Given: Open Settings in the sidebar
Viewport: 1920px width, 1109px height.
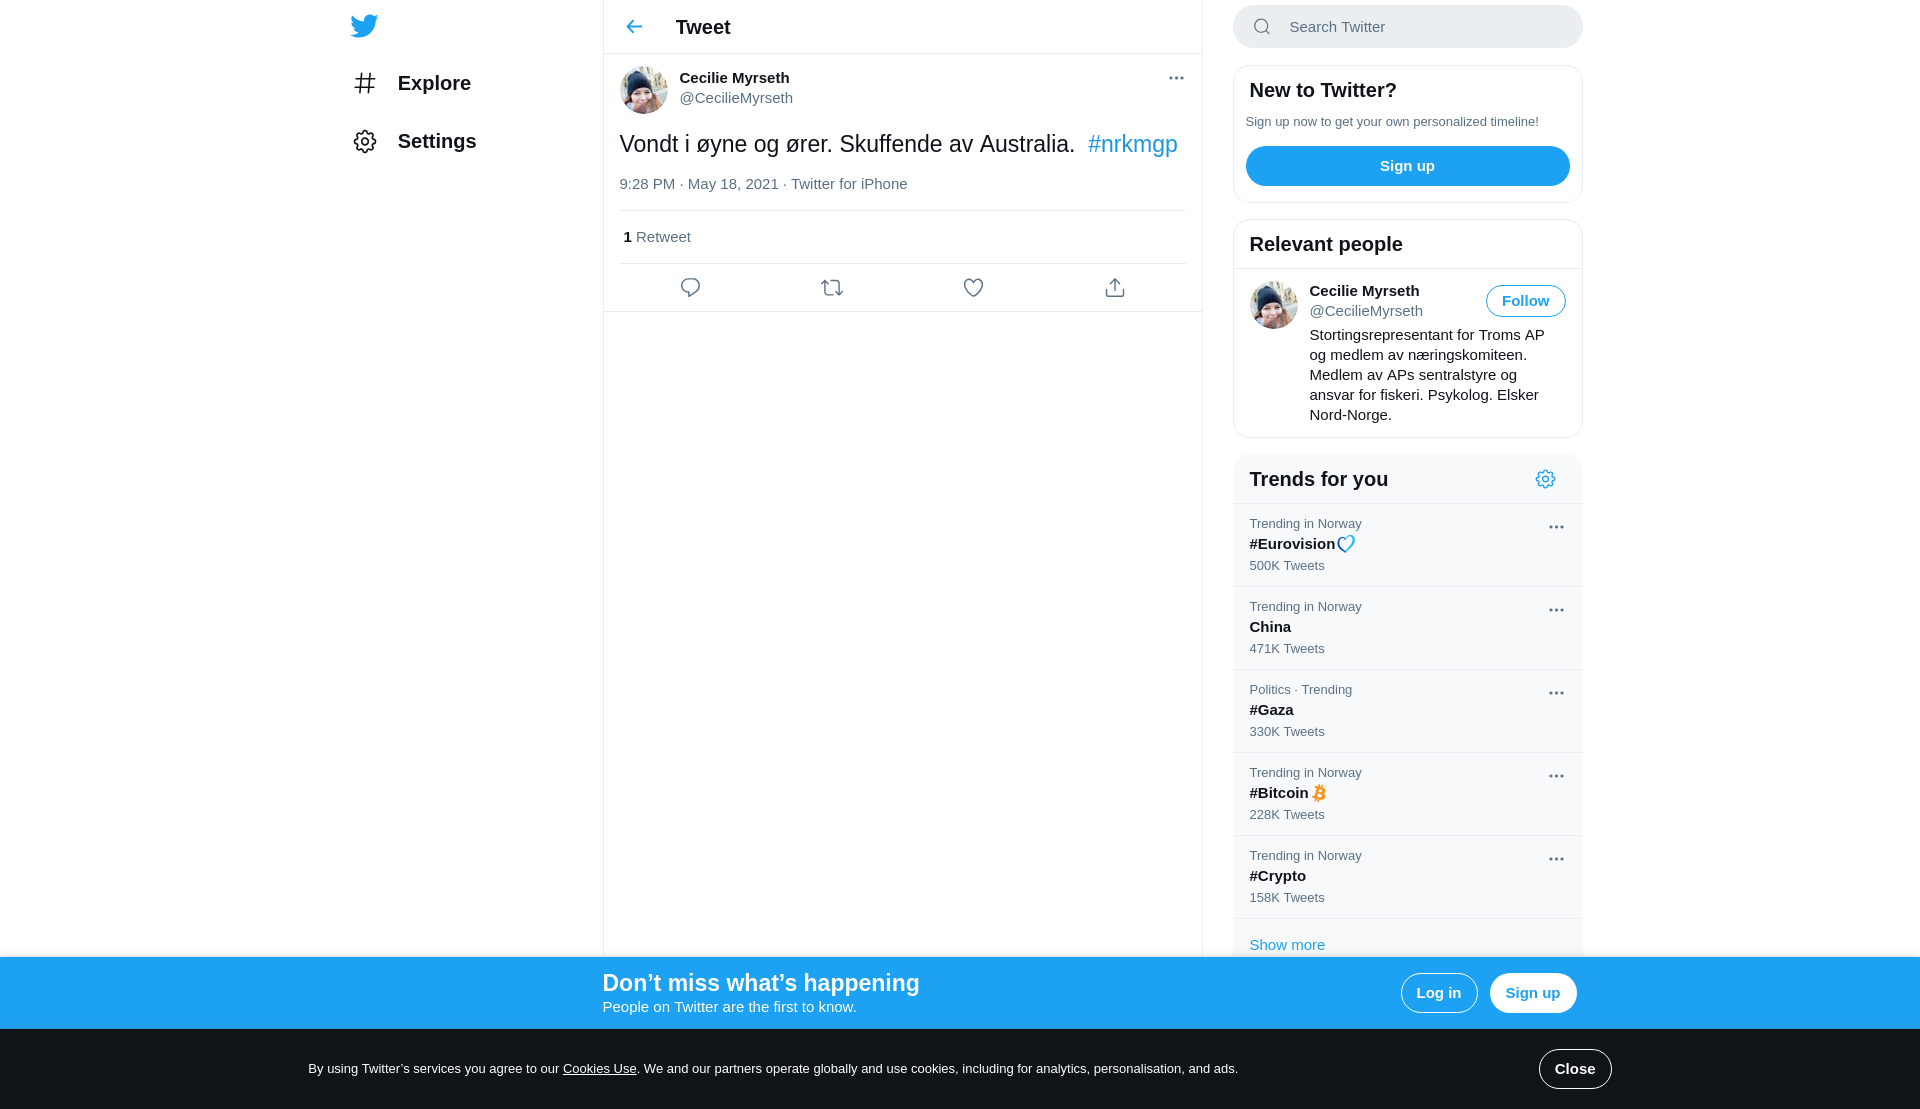Looking at the screenshot, I should pos(436,141).
